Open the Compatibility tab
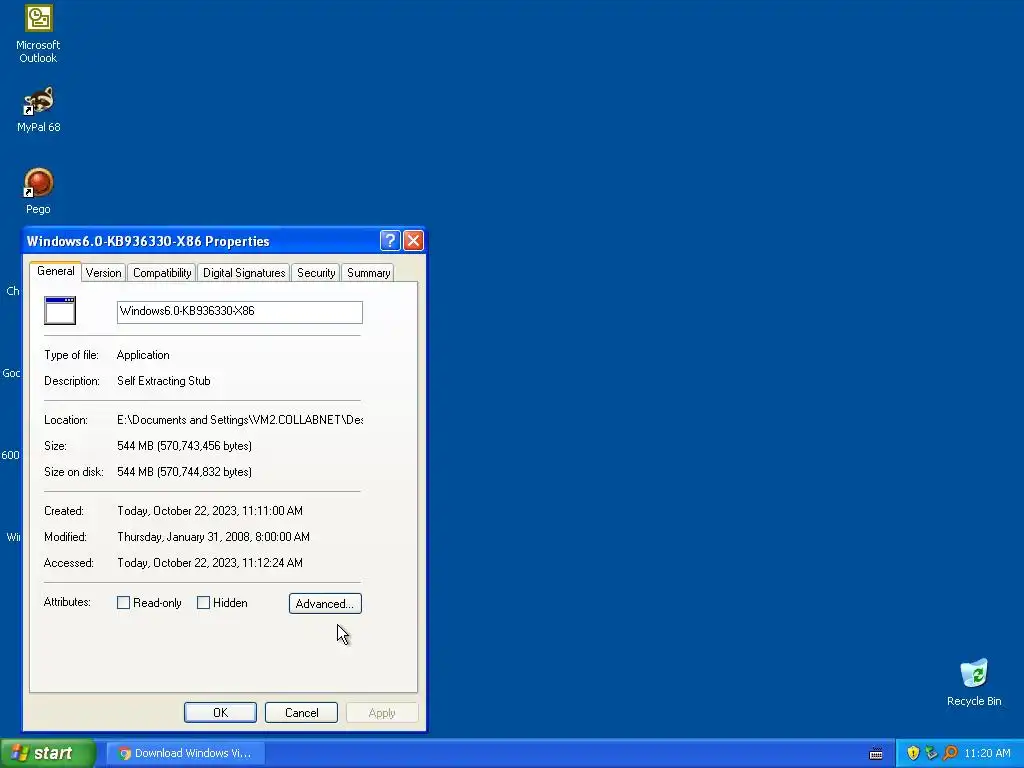The image size is (1024, 768). point(162,273)
